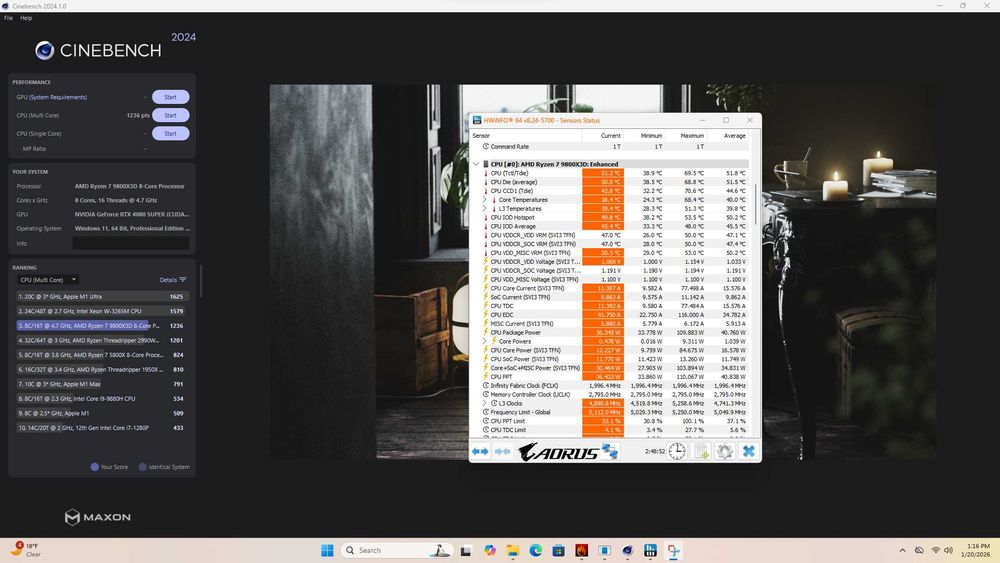Collapse the CPU [#0] AMD Ryzen 7 section
The width and height of the screenshot is (1000, 563).
point(476,164)
